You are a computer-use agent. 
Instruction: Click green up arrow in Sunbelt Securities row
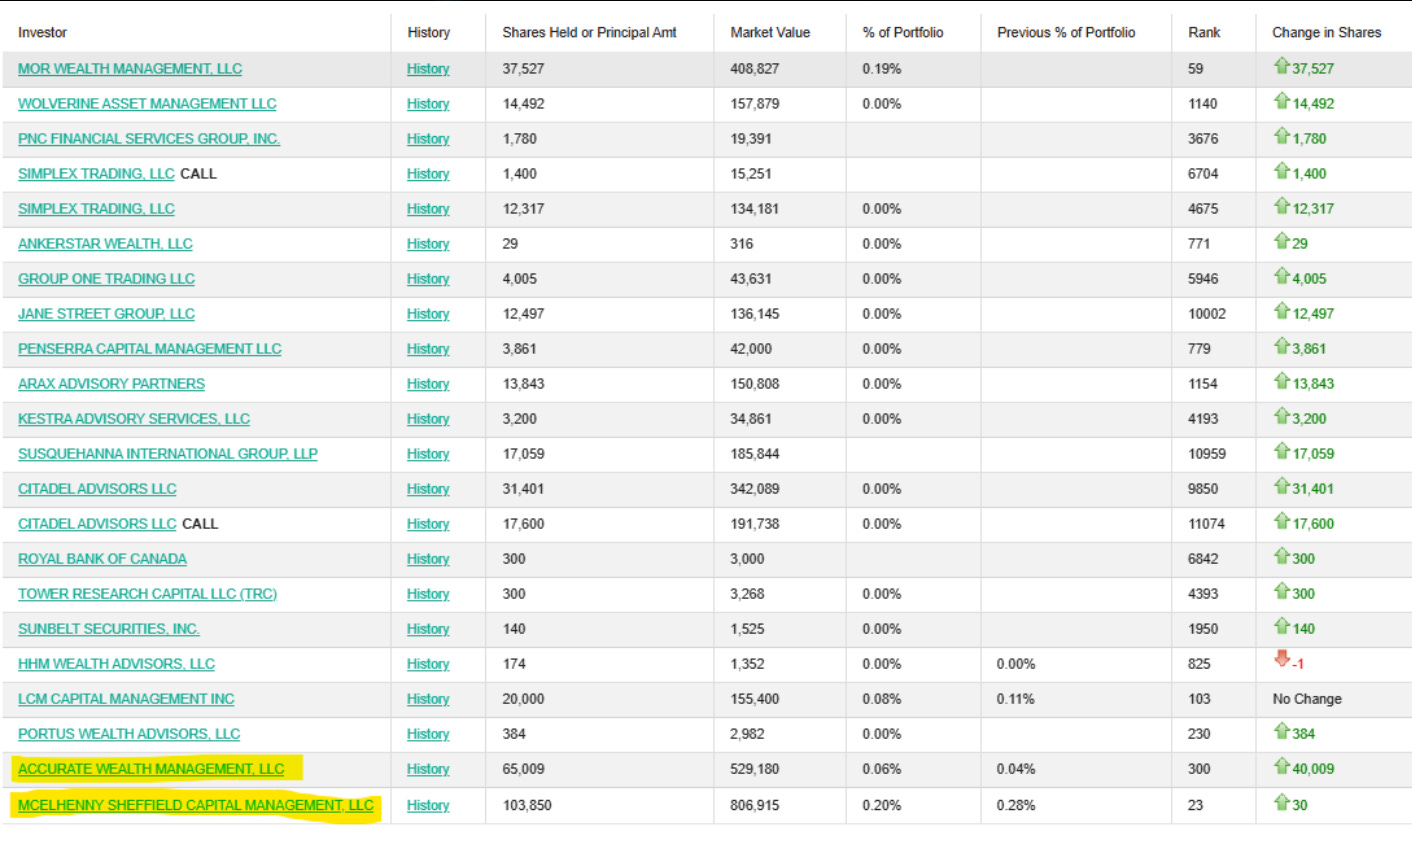pos(1281,626)
